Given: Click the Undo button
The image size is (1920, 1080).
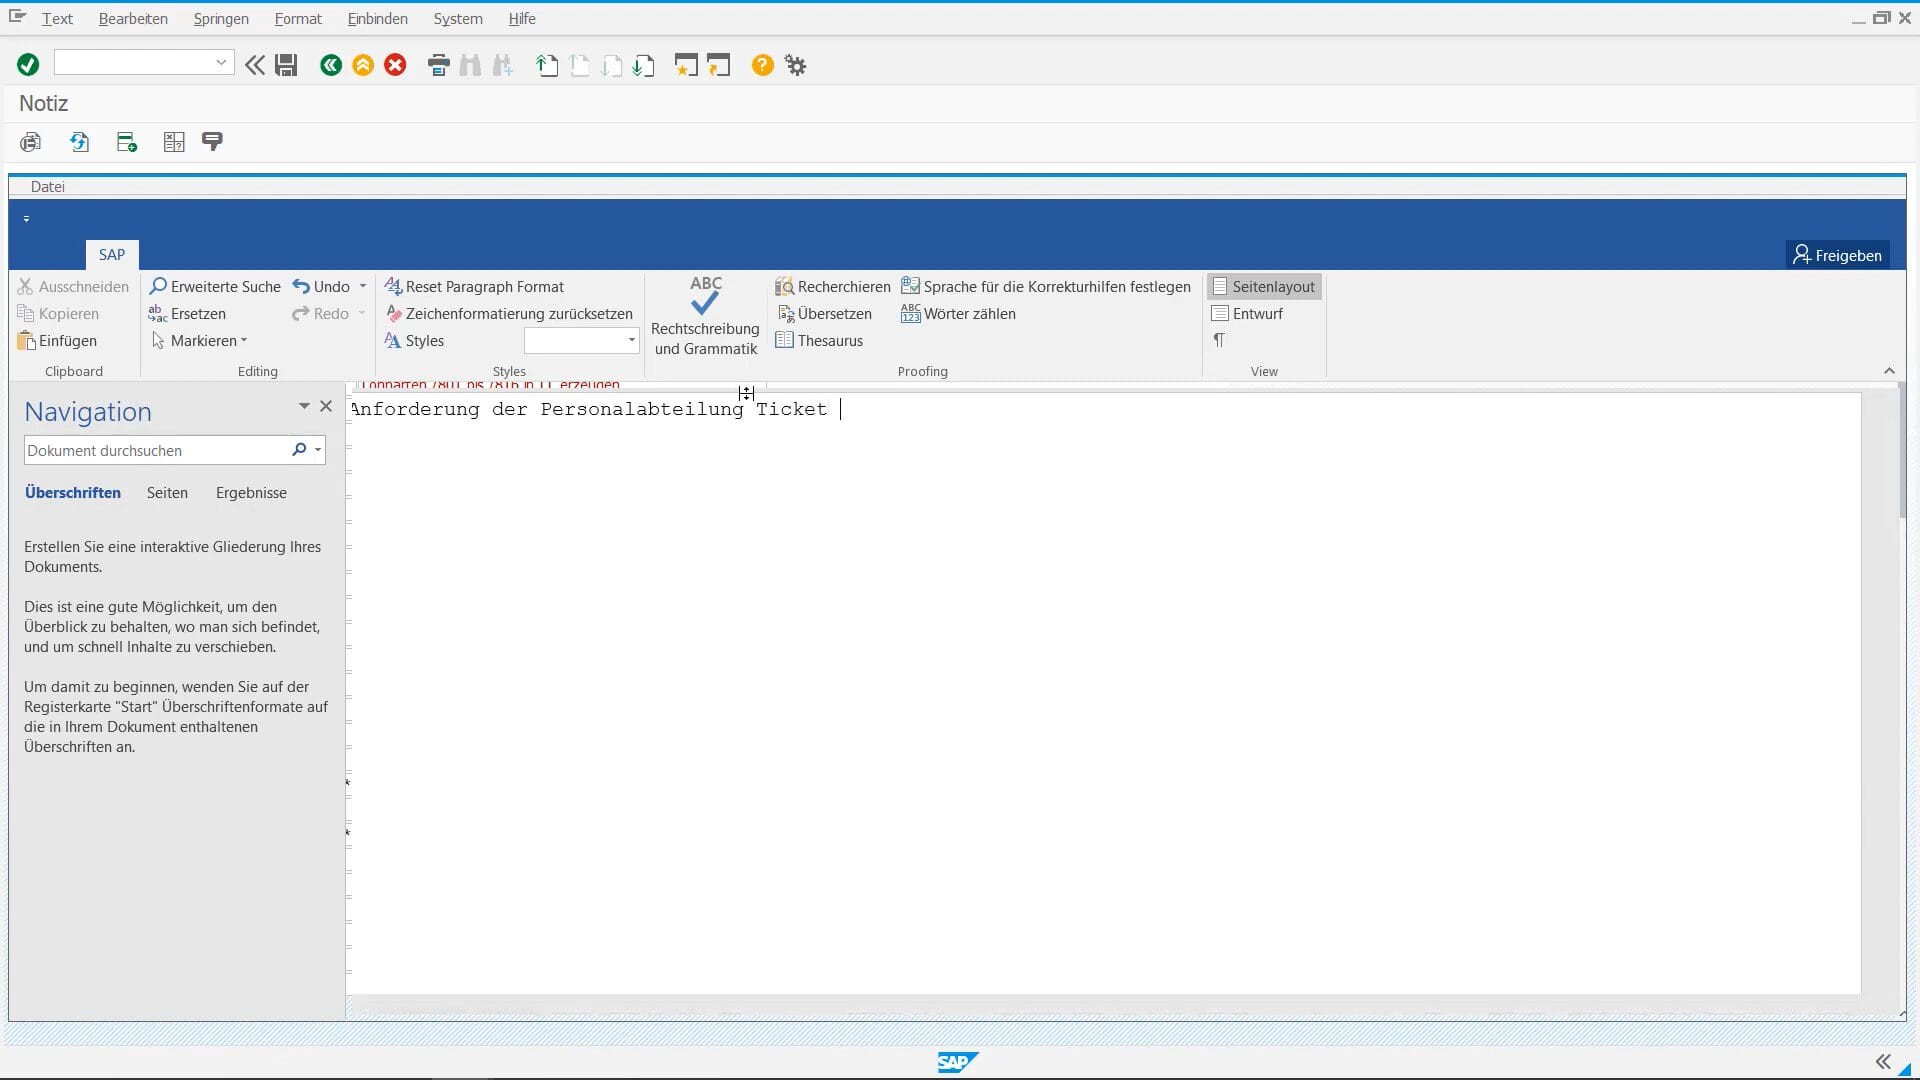Looking at the screenshot, I should pos(321,287).
